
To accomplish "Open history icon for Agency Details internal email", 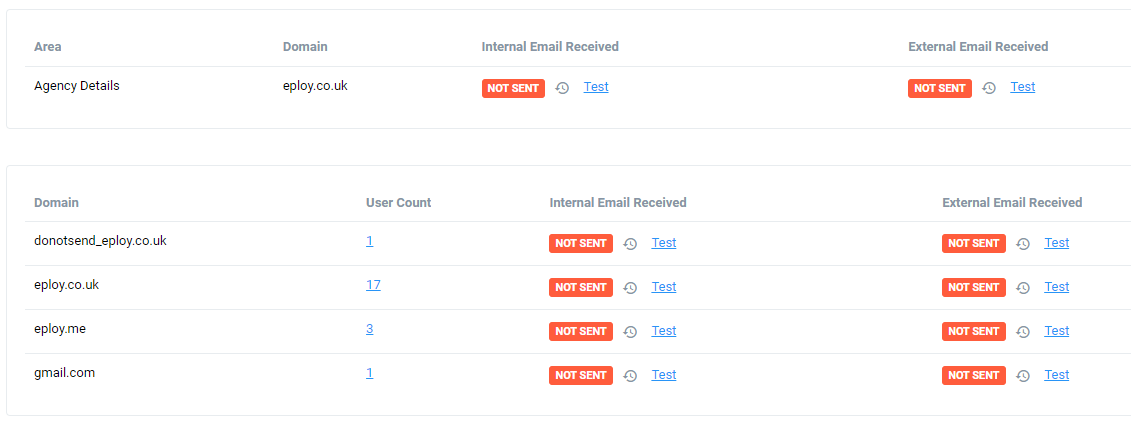I will (x=563, y=88).
